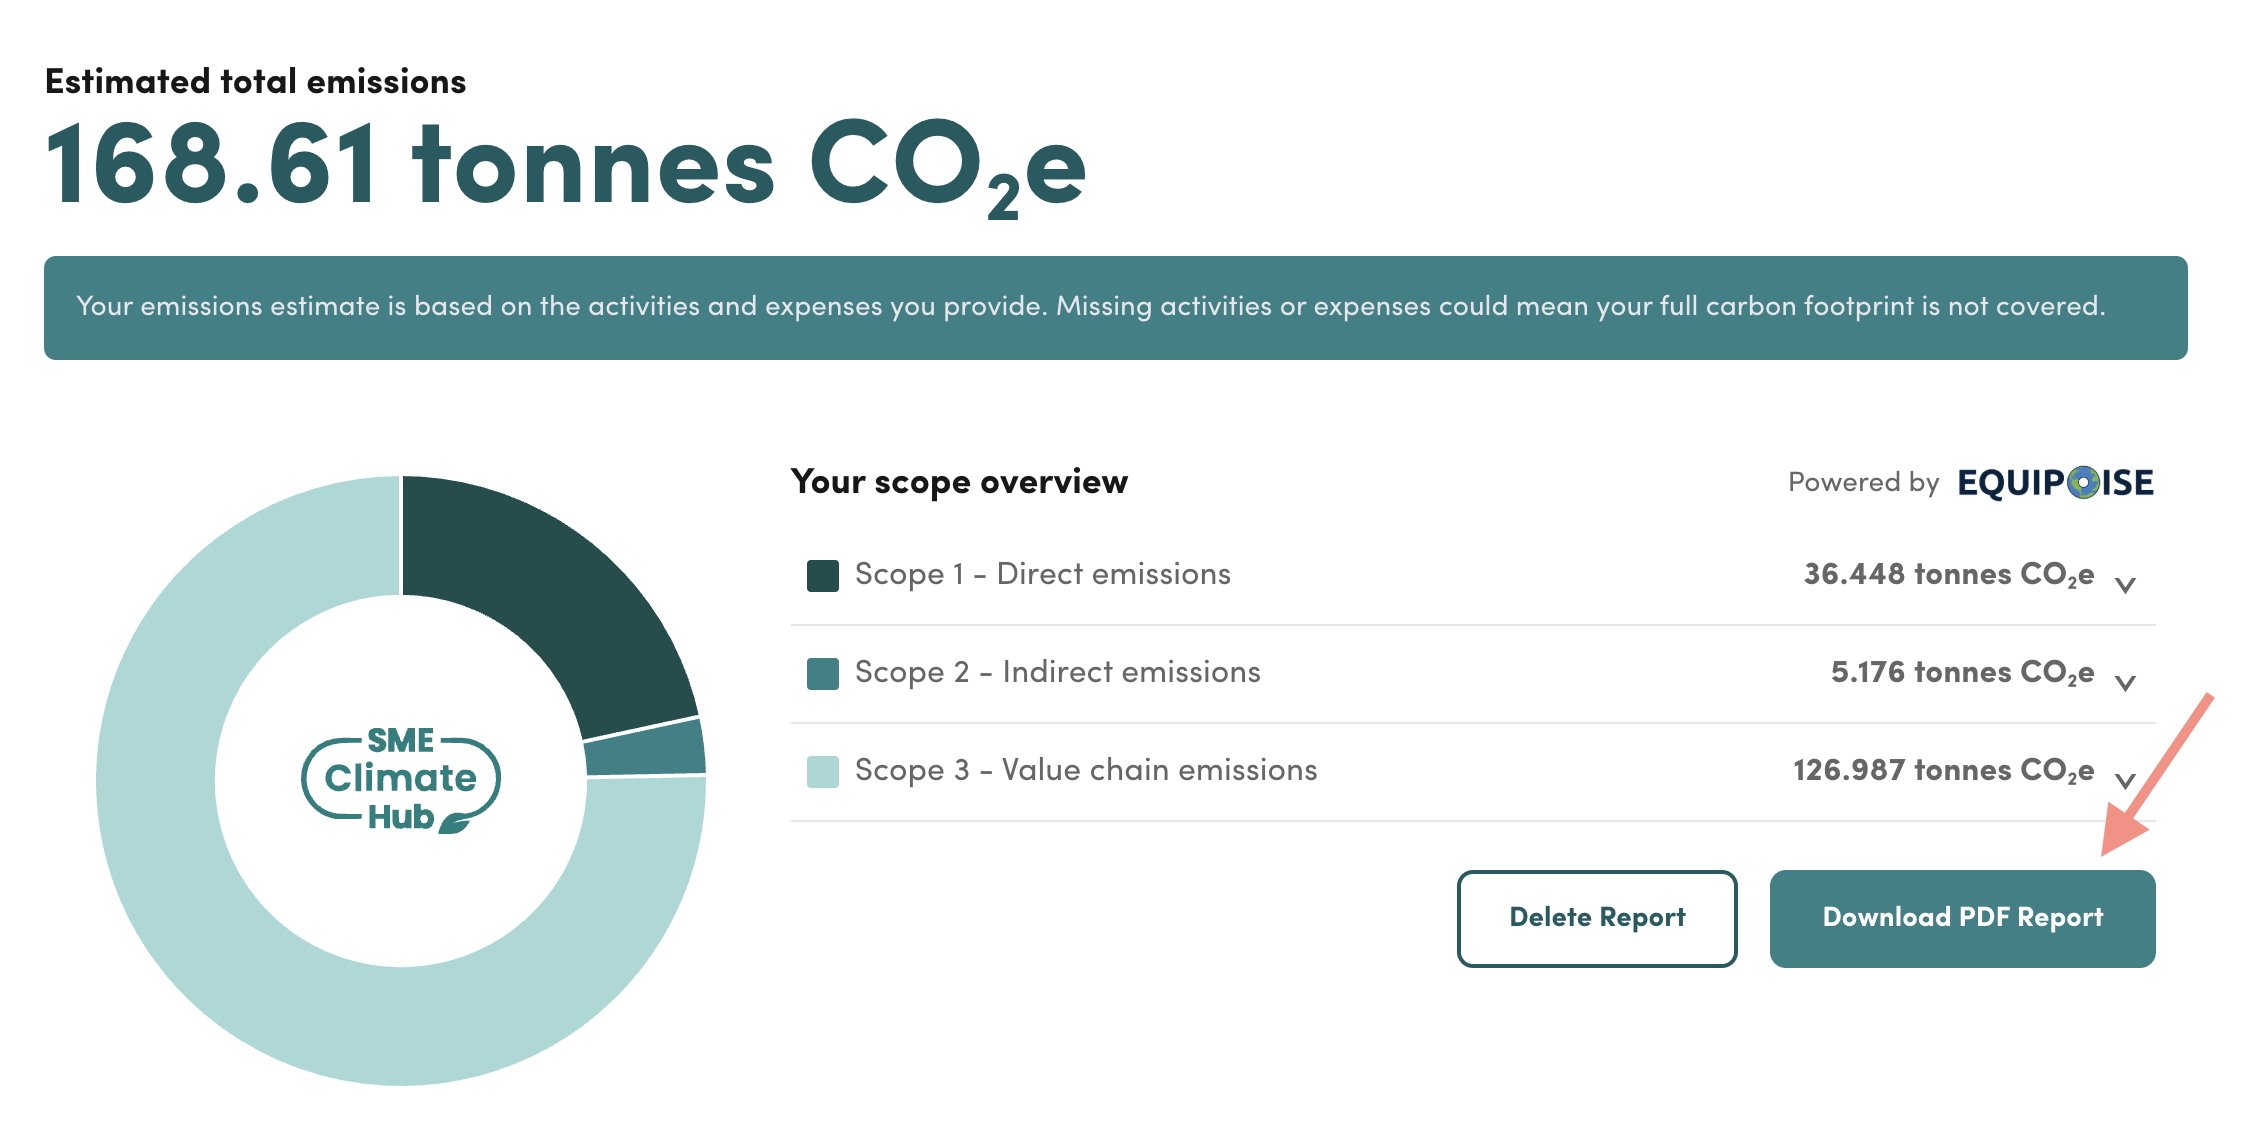
Task: Click the Scope 1 dark green swatch
Action: point(822,575)
